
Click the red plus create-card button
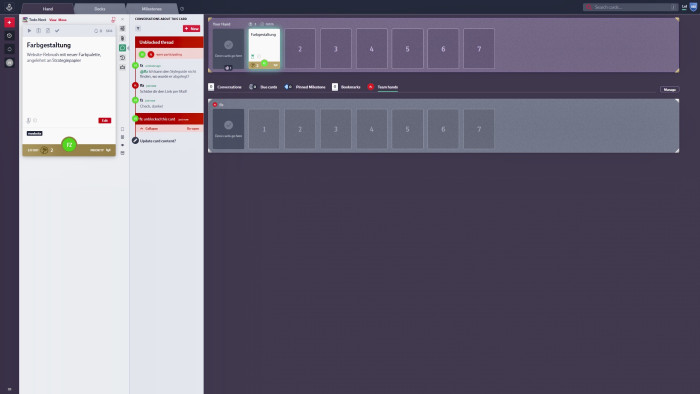click(9, 22)
